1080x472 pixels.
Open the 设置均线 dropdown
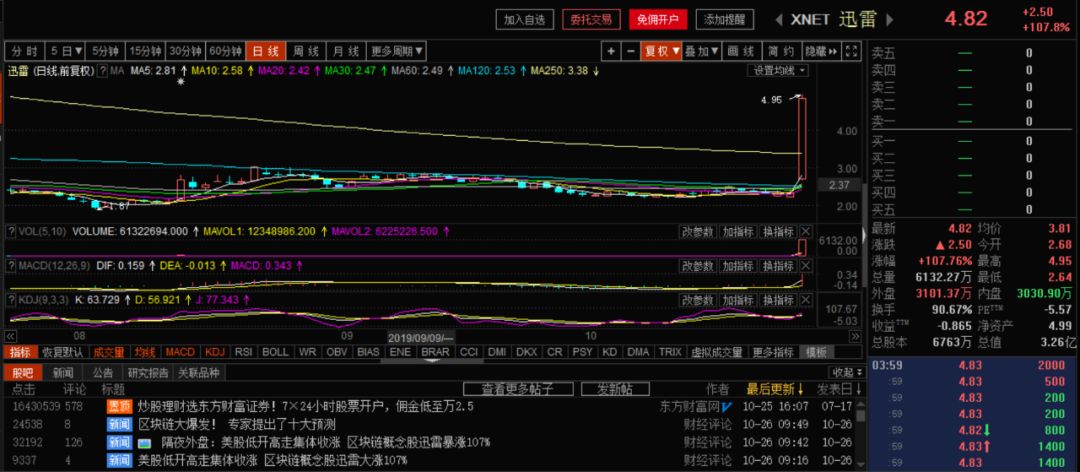pos(778,70)
